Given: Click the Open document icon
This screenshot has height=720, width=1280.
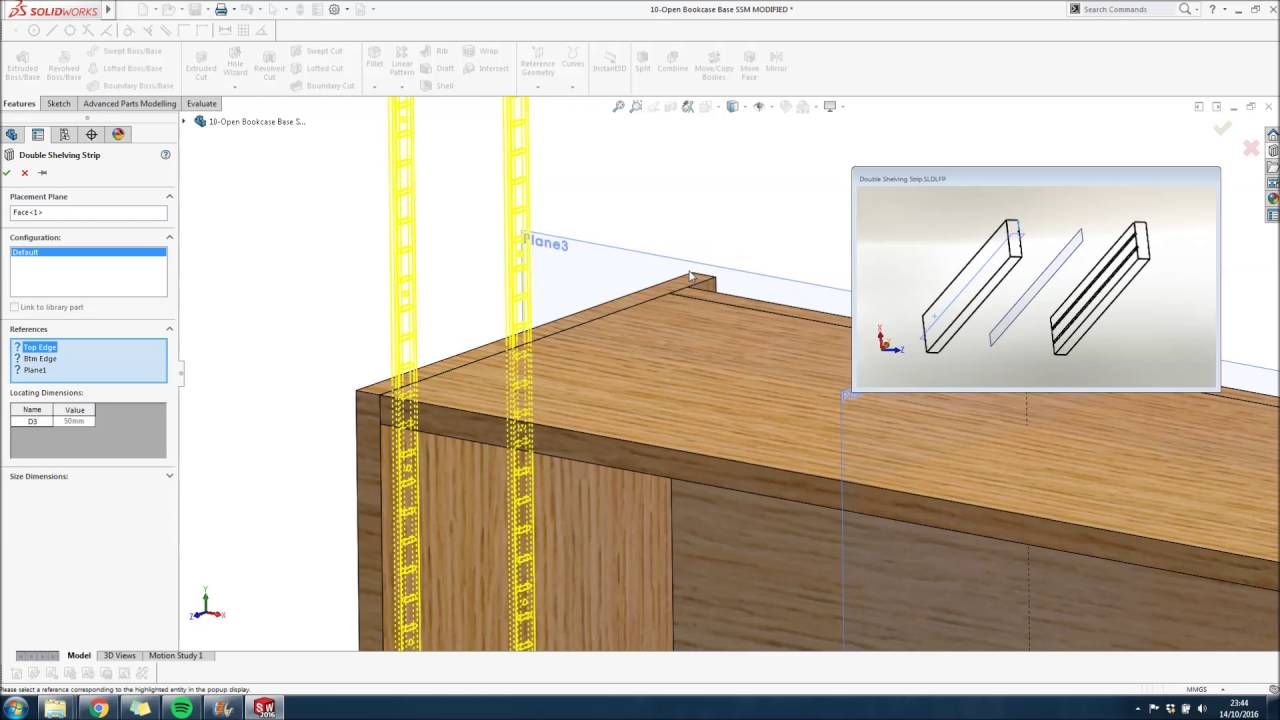Looking at the screenshot, I should (168, 9).
